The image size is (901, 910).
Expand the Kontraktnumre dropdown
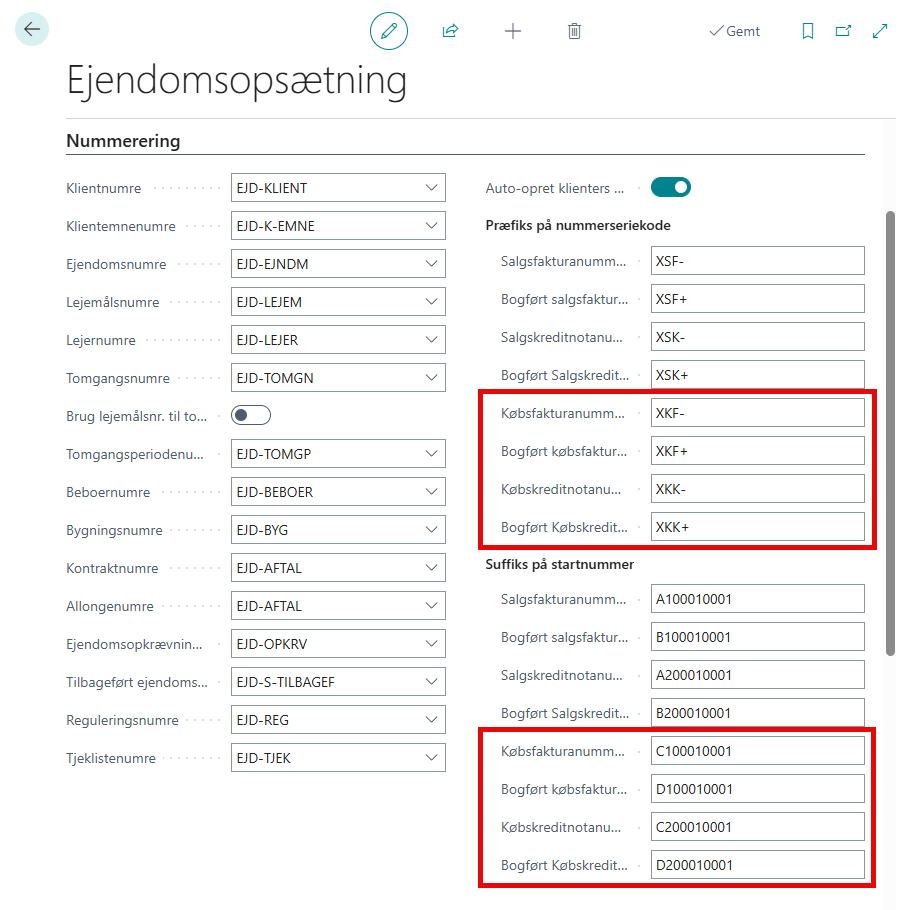tap(431, 568)
